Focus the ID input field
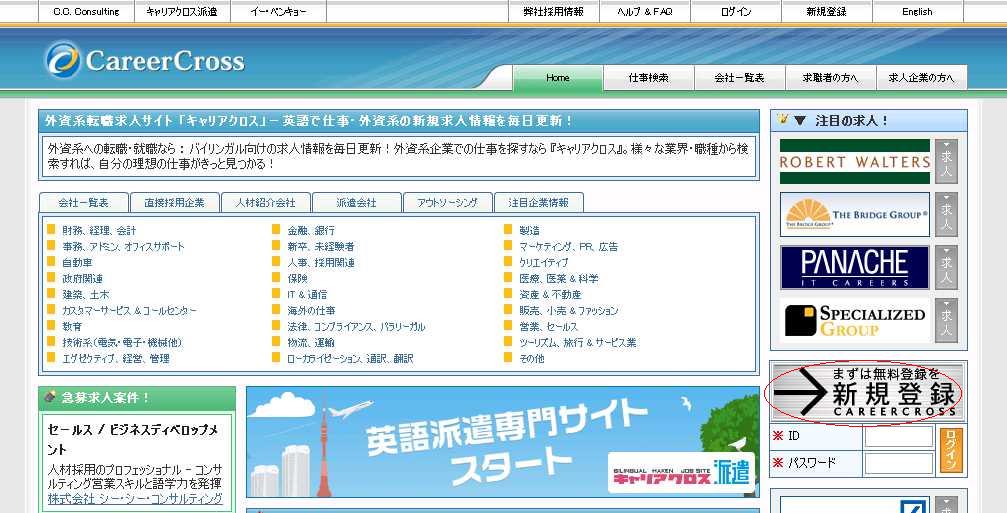The height and width of the screenshot is (513, 1007). tap(898, 437)
